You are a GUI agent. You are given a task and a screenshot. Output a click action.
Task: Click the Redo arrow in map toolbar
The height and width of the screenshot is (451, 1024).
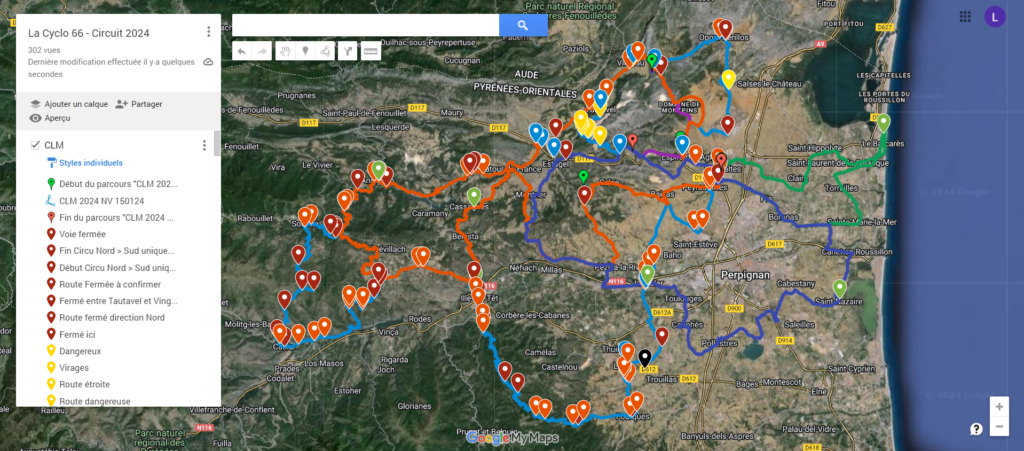tap(261, 51)
